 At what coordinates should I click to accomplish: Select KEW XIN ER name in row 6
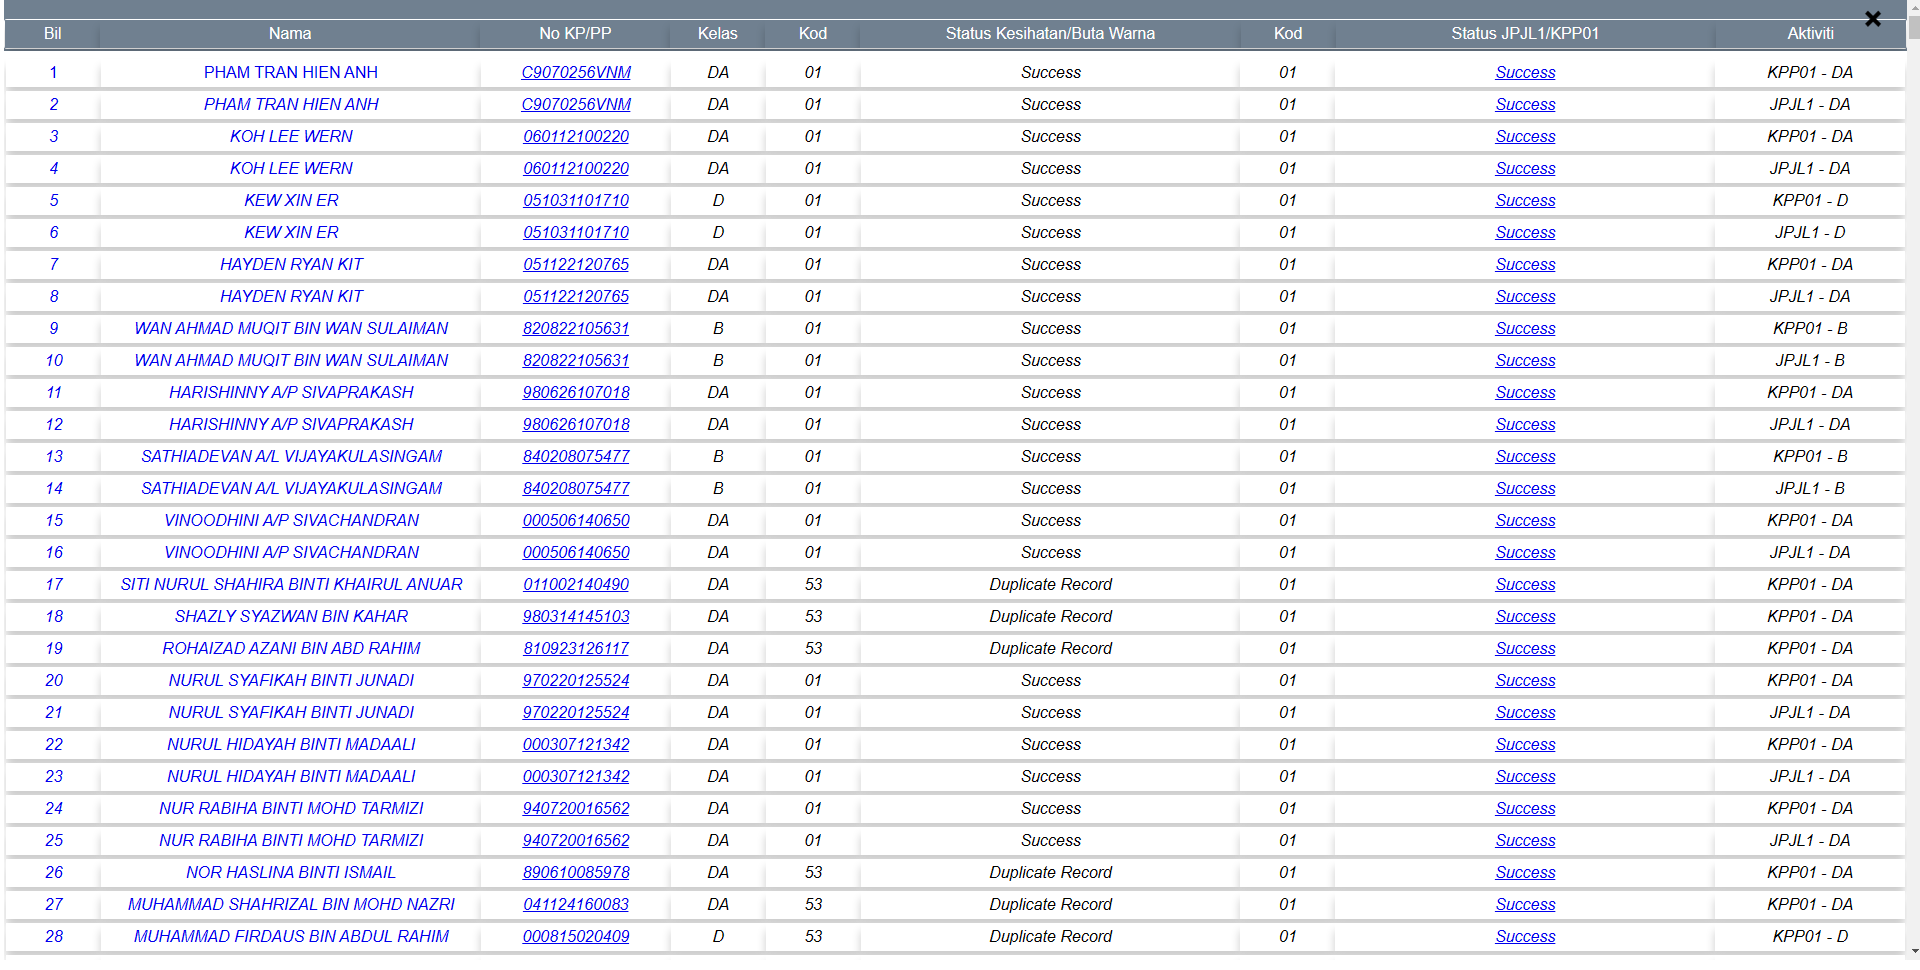(x=291, y=233)
